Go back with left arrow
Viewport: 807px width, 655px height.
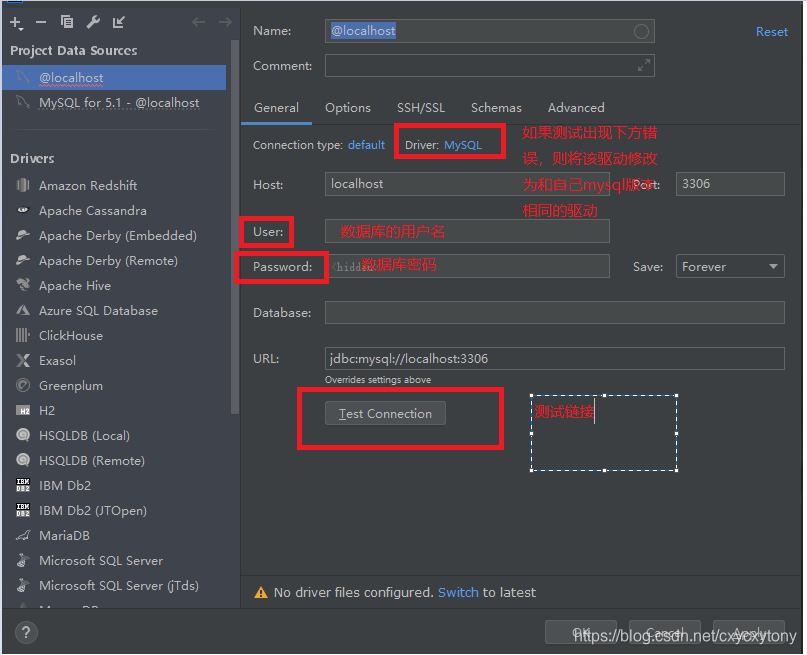click(199, 22)
